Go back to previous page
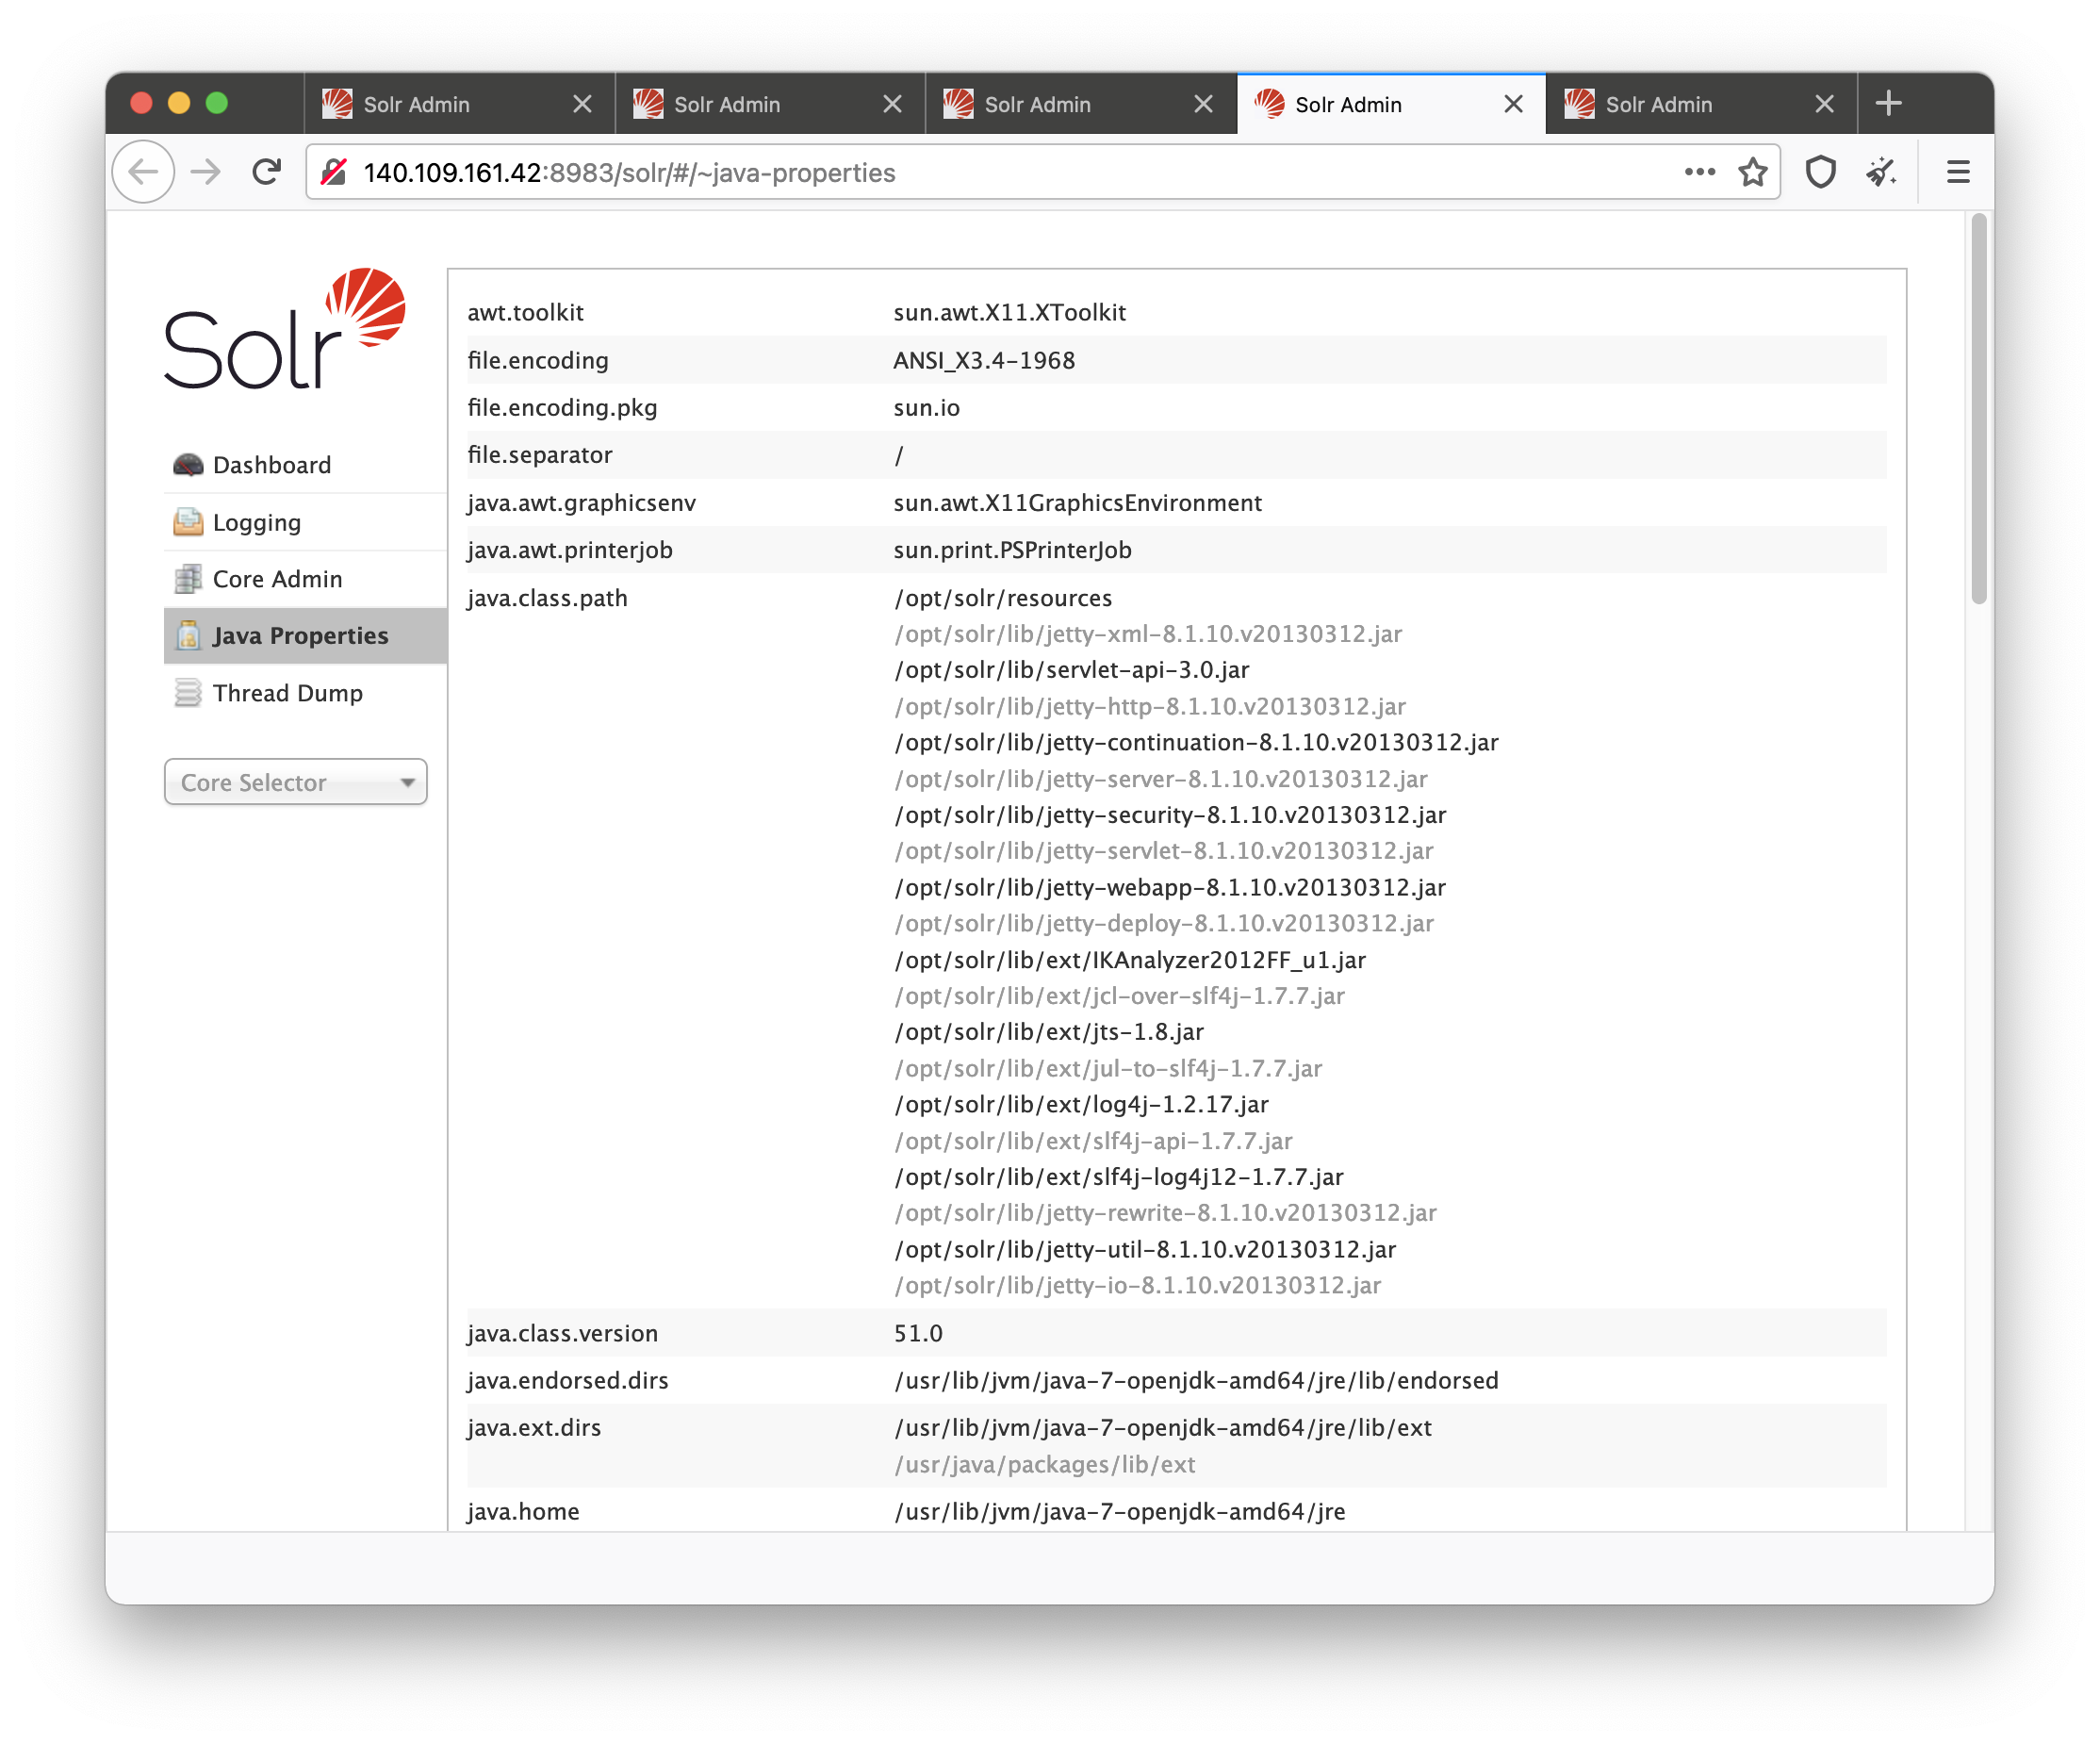The image size is (2100, 1744). [x=143, y=172]
